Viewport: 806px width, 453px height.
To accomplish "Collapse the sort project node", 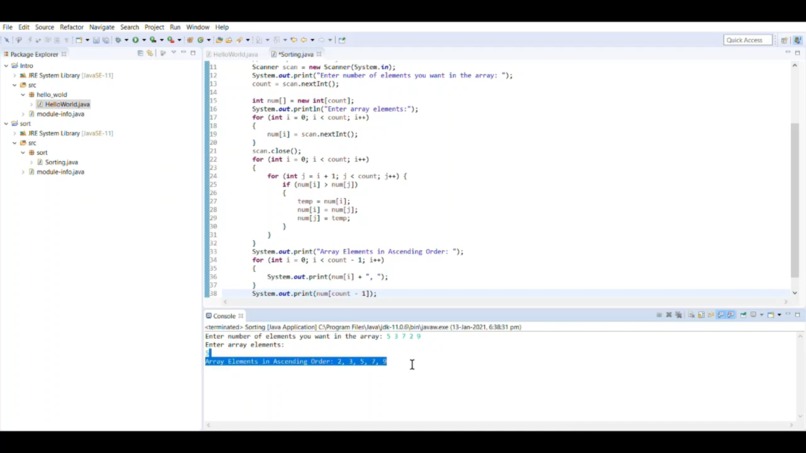I will (x=6, y=124).
